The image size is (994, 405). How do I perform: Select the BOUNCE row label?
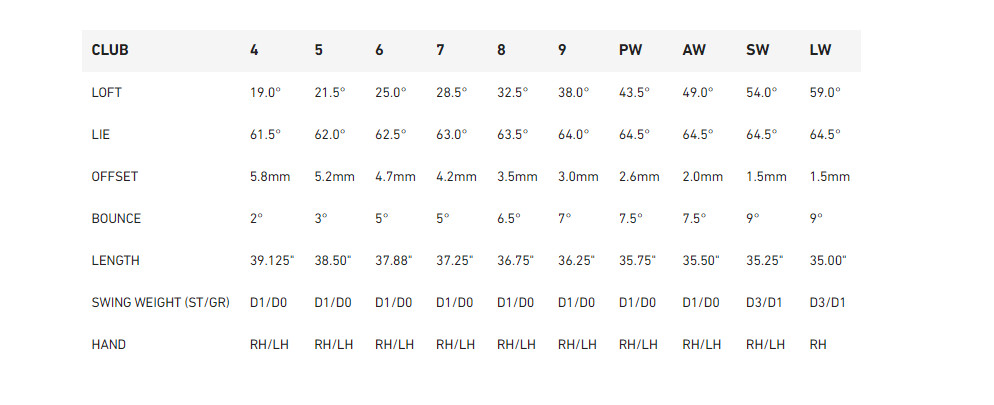[x=116, y=218]
